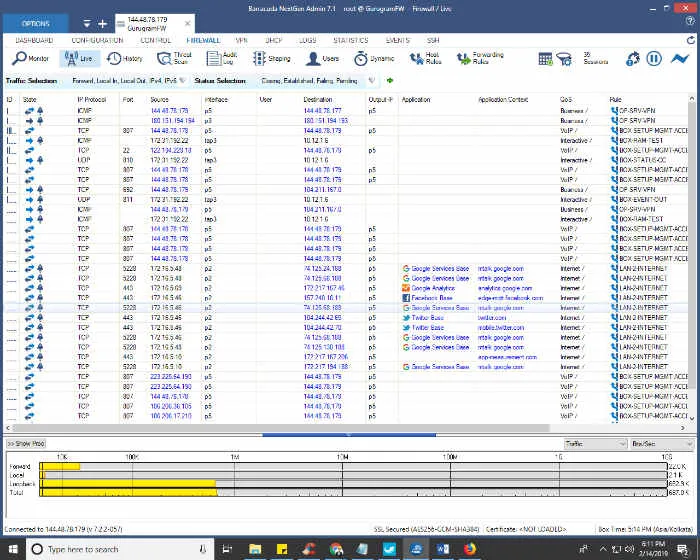The height and width of the screenshot is (560, 700).
Task: Click the green add filter arrow
Action: [390, 81]
